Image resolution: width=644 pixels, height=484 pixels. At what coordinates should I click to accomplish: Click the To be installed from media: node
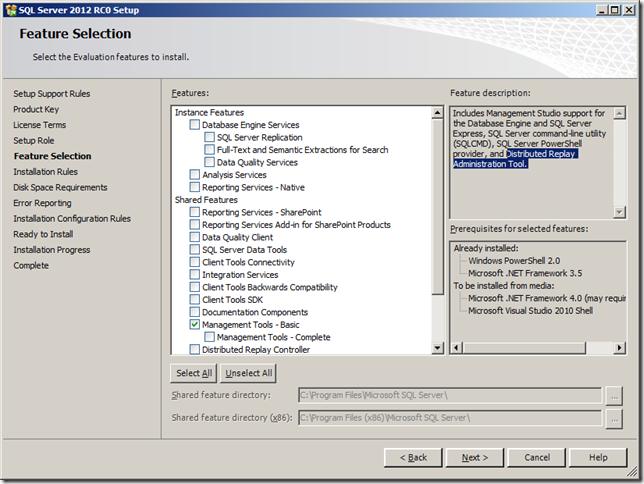click(504, 286)
